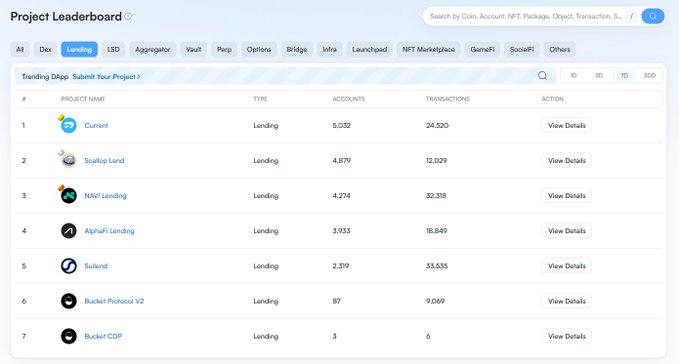Click the Suilend project logo

pyautogui.click(x=68, y=266)
